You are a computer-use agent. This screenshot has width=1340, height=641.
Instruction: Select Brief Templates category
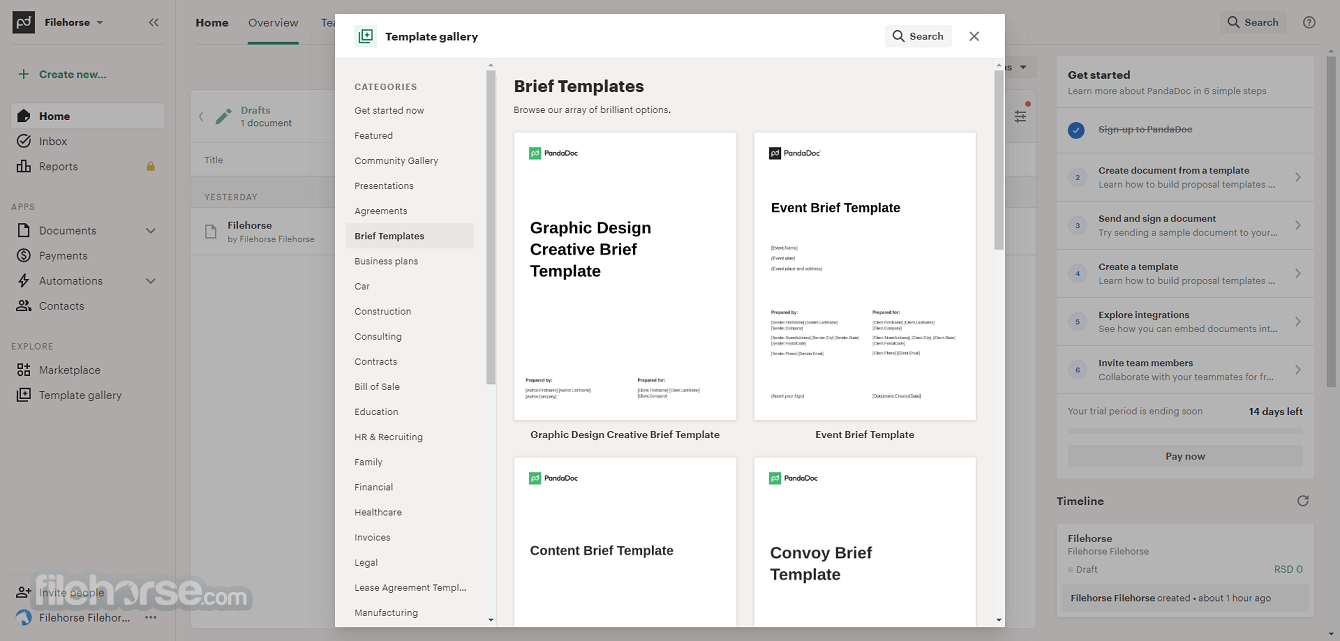point(410,236)
